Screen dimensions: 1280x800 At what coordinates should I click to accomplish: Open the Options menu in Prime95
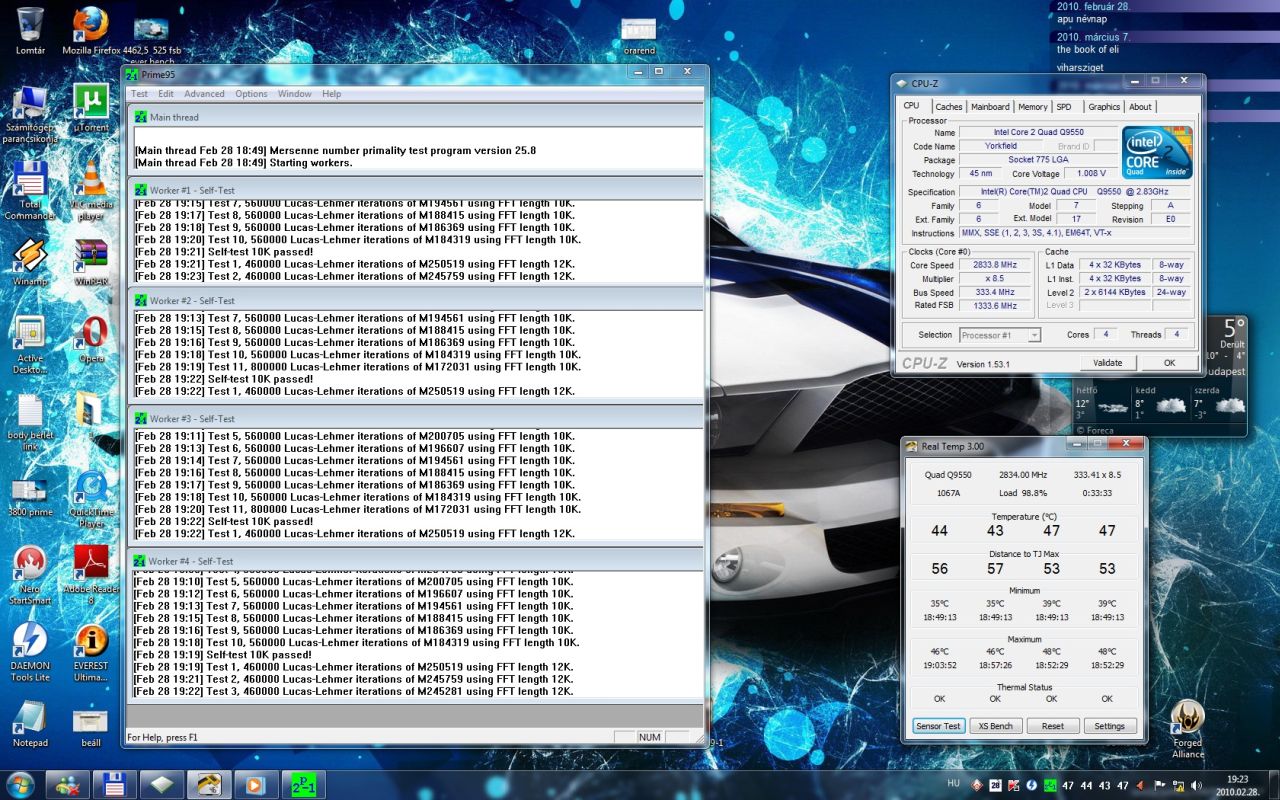coord(251,94)
